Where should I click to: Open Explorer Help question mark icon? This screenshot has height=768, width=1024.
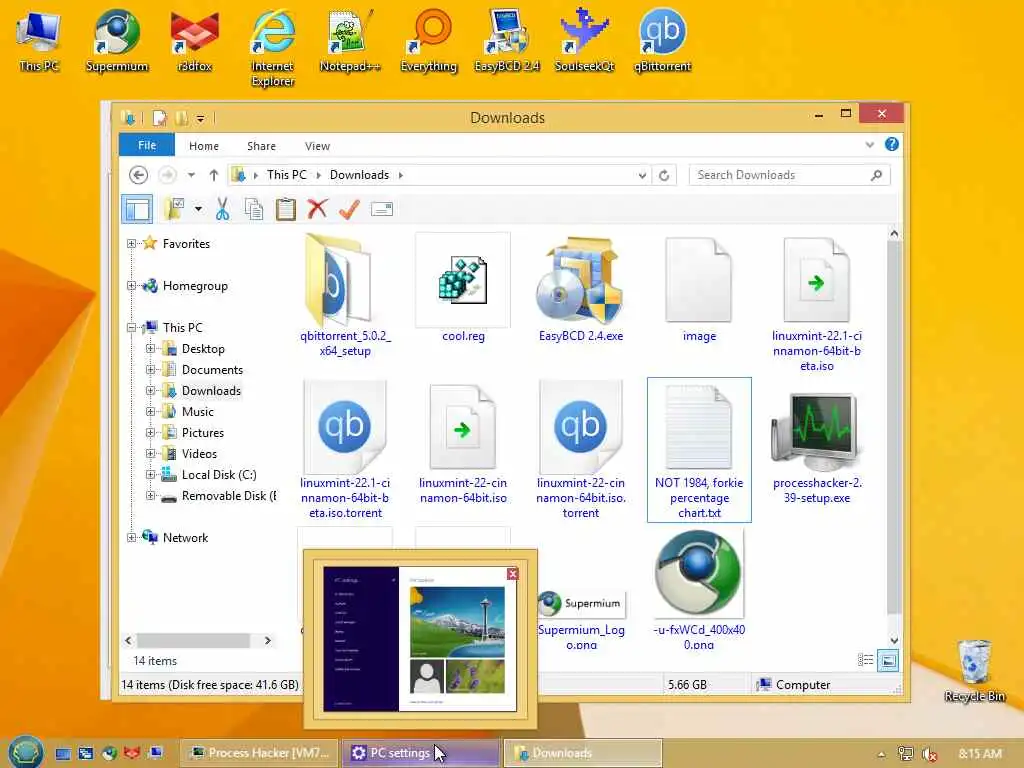pos(891,144)
